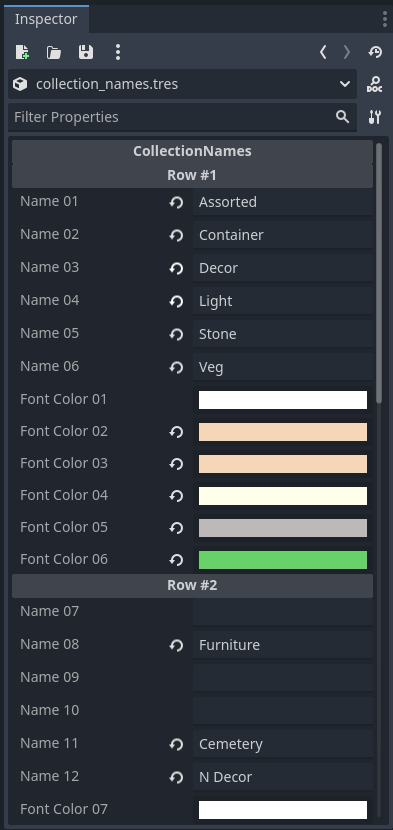Revert the Name 11 Cemetery value
The width and height of the screenshot is (393, 830).
point(176,744)
